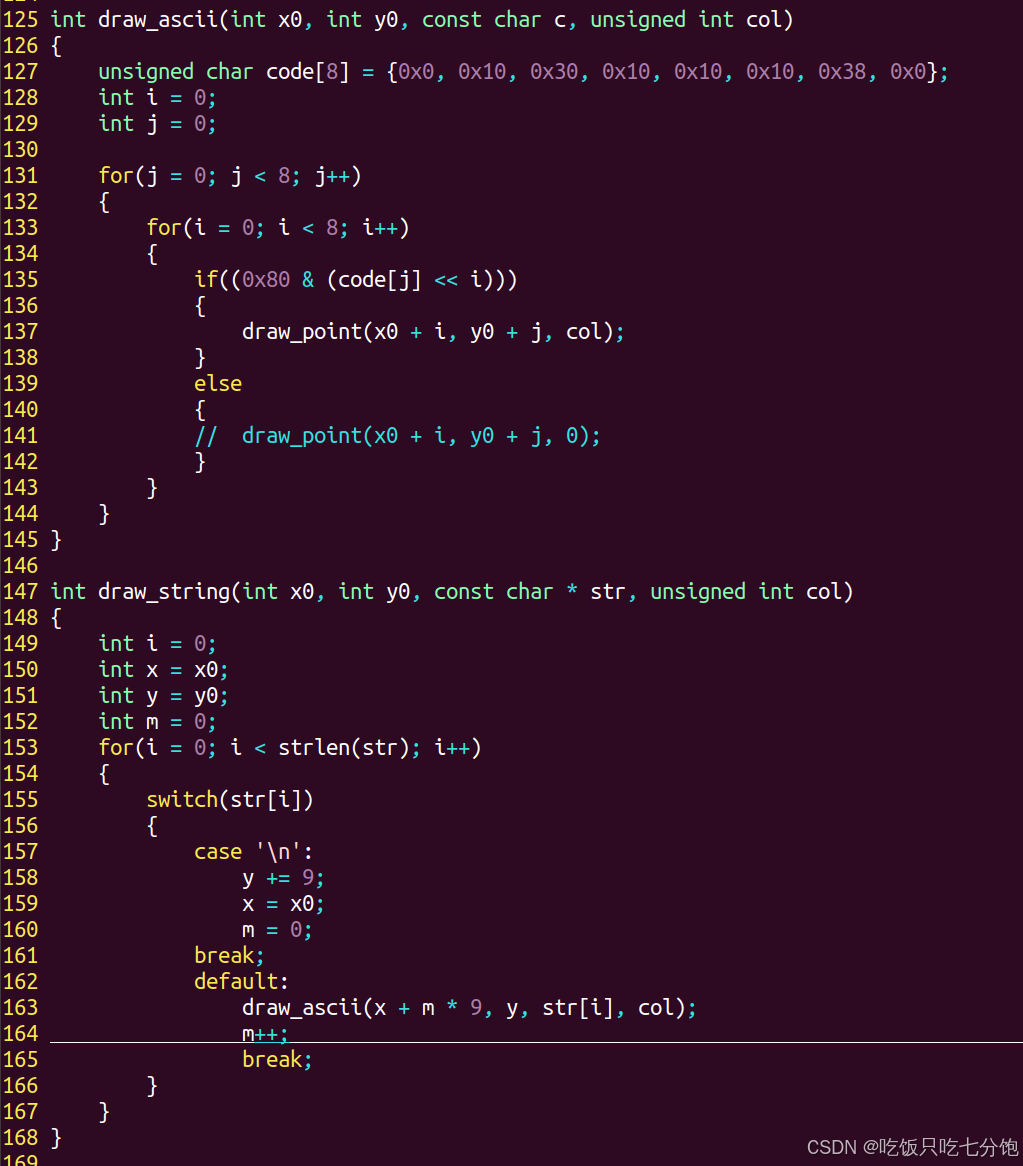1023x1166 pixels.
Task: Click the 'break;' on line 165
Action: coord(277,1060)
